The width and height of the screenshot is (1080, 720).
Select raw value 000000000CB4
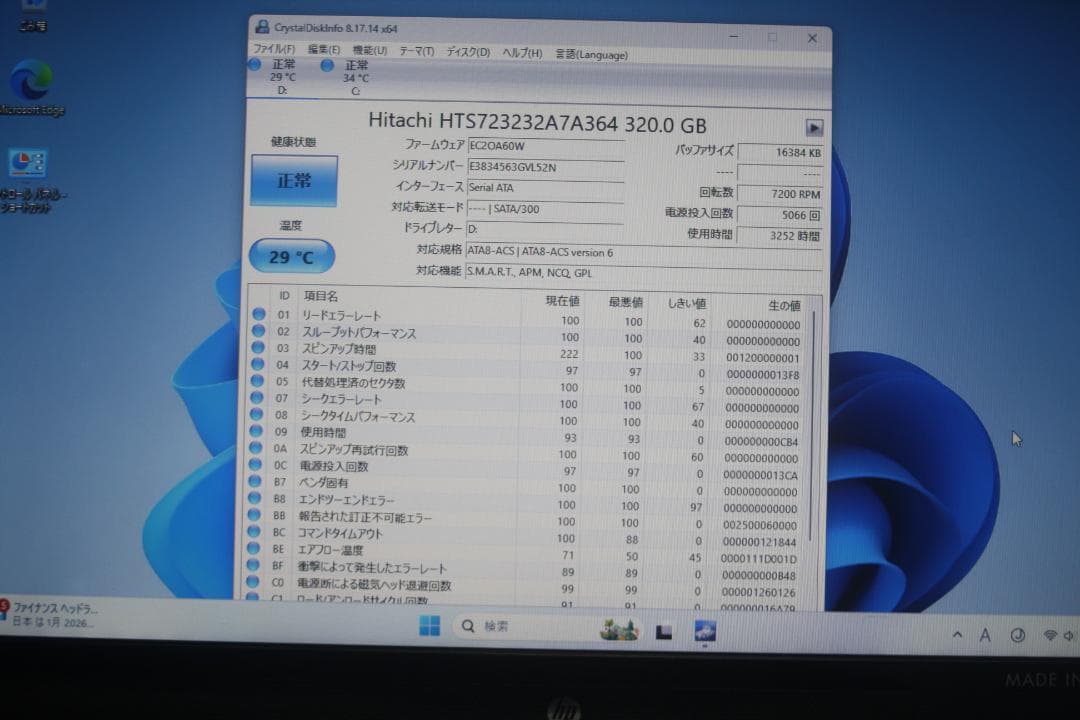pyautogui.click(x=761, y=442)
